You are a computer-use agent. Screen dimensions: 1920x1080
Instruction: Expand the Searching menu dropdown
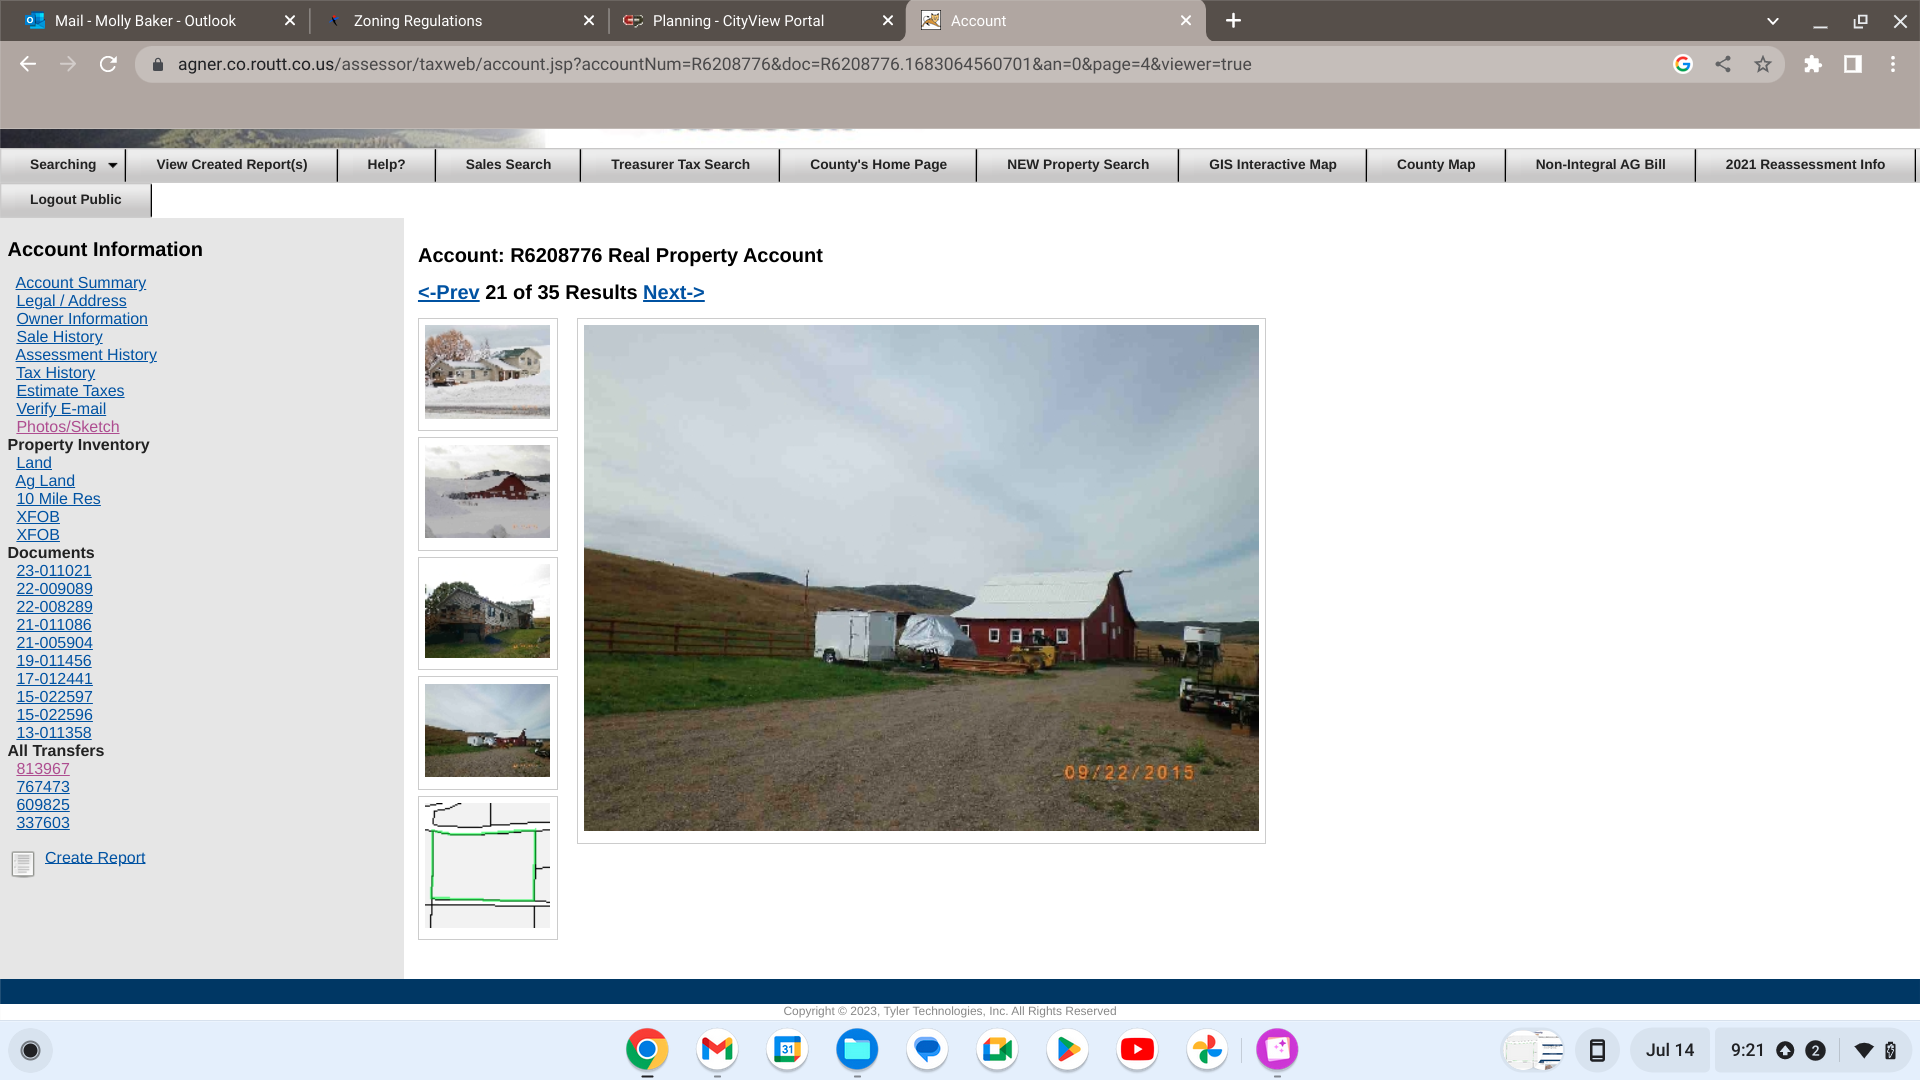pyautogui.click(x=112, y=165)
